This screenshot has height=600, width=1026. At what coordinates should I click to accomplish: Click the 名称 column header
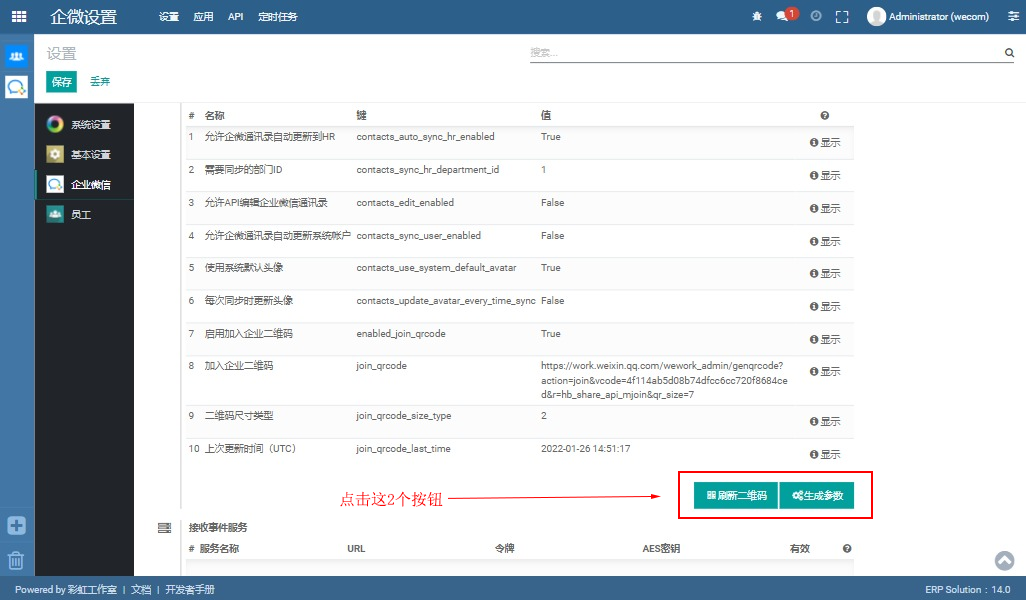pos(215,116)
